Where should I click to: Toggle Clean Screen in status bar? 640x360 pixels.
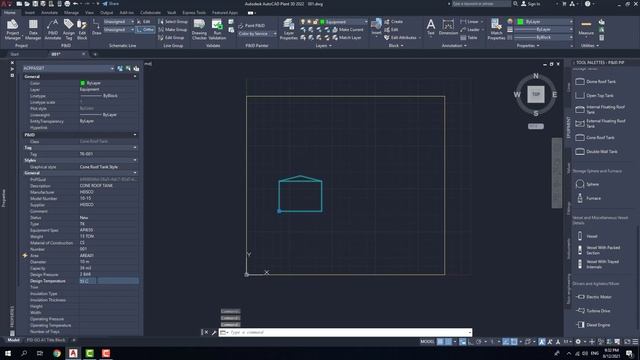[x=627, y=342]
